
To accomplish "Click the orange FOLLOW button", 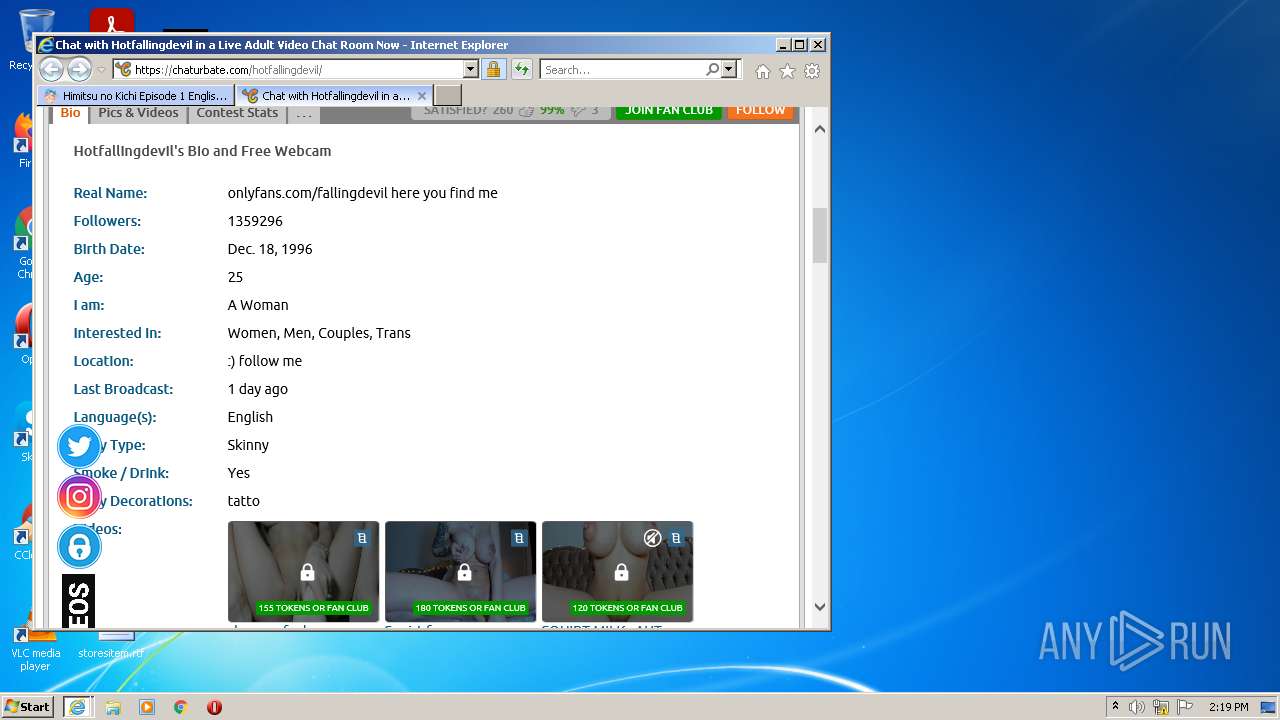I will point(760,110).
